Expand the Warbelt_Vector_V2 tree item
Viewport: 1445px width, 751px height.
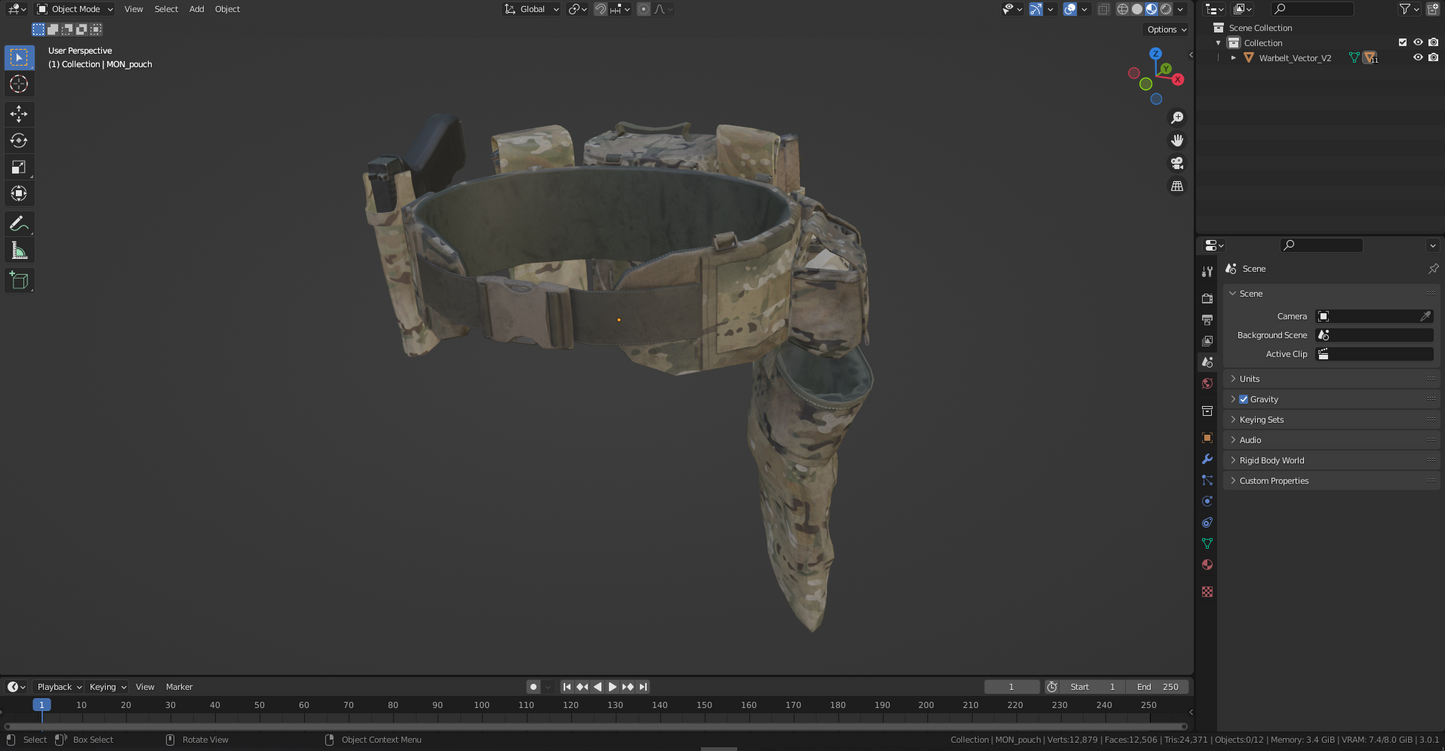pos(1233,58)
